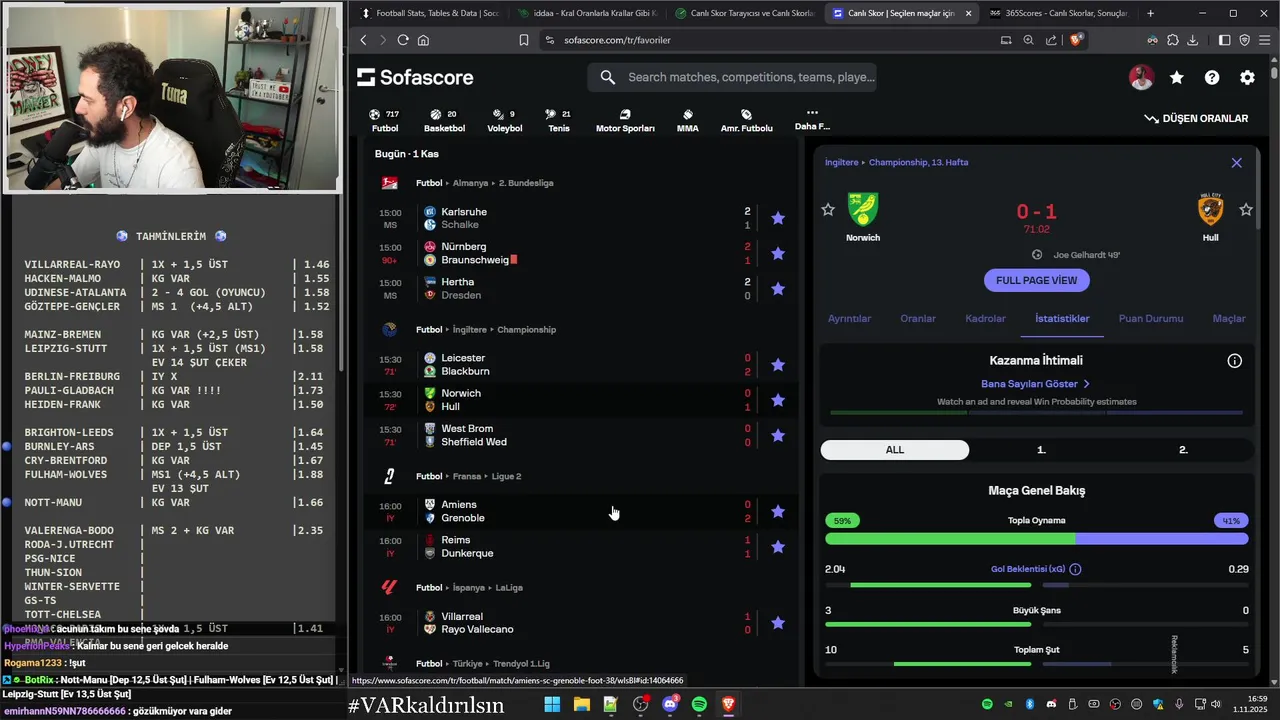
Task: Select second half statistics filter
Action: click(x=1183, y=450)
